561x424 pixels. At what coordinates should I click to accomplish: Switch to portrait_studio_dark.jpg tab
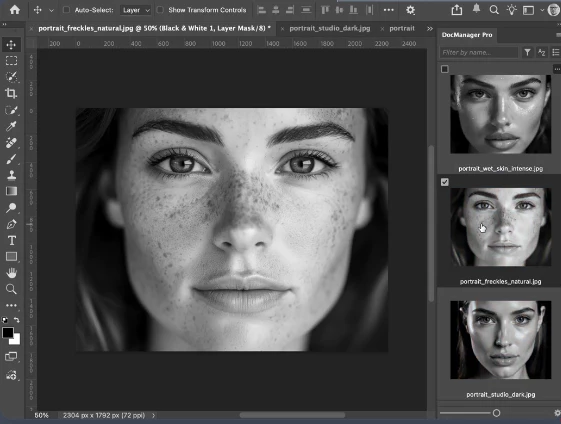point(330,28)
